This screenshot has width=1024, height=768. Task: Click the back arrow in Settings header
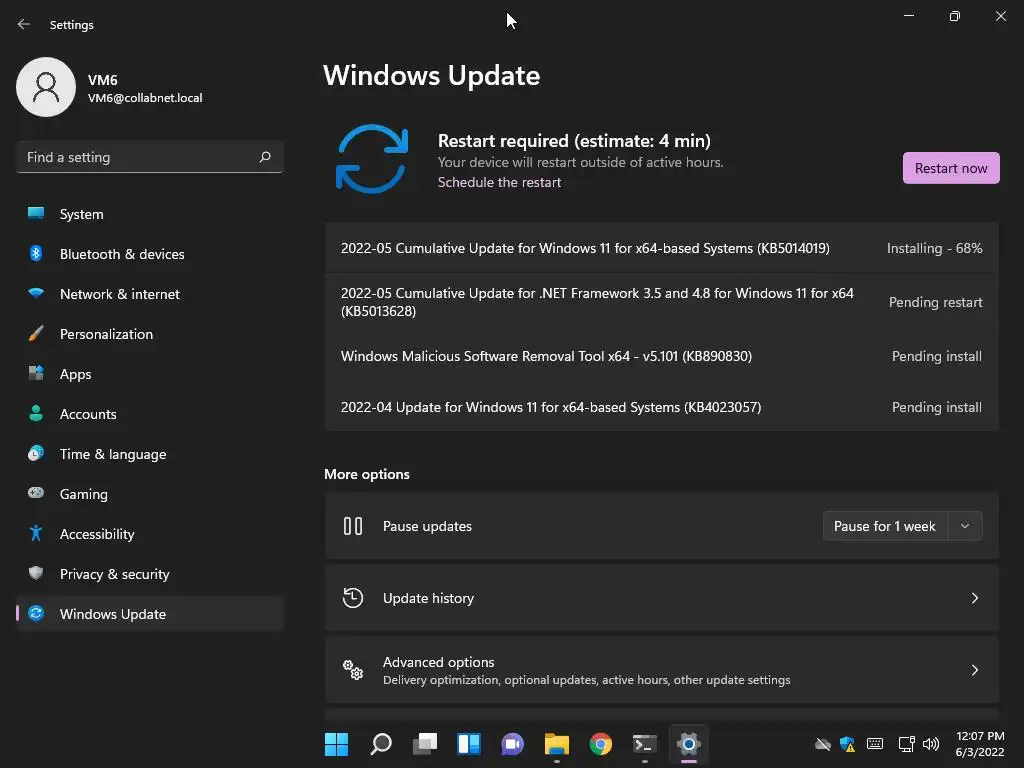24,24
